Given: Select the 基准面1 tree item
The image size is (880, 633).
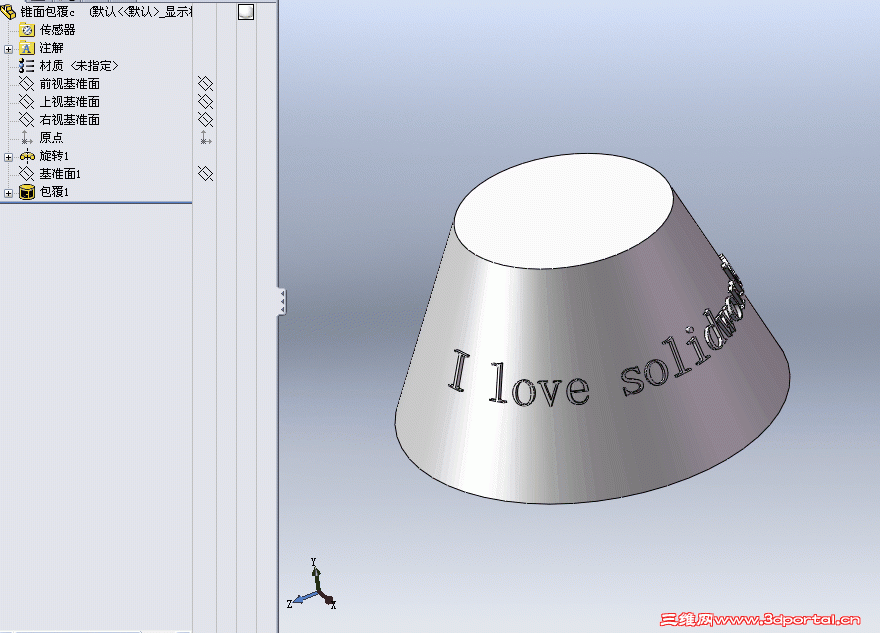Looking at the screenshot, I should click(x=62, y=173).
